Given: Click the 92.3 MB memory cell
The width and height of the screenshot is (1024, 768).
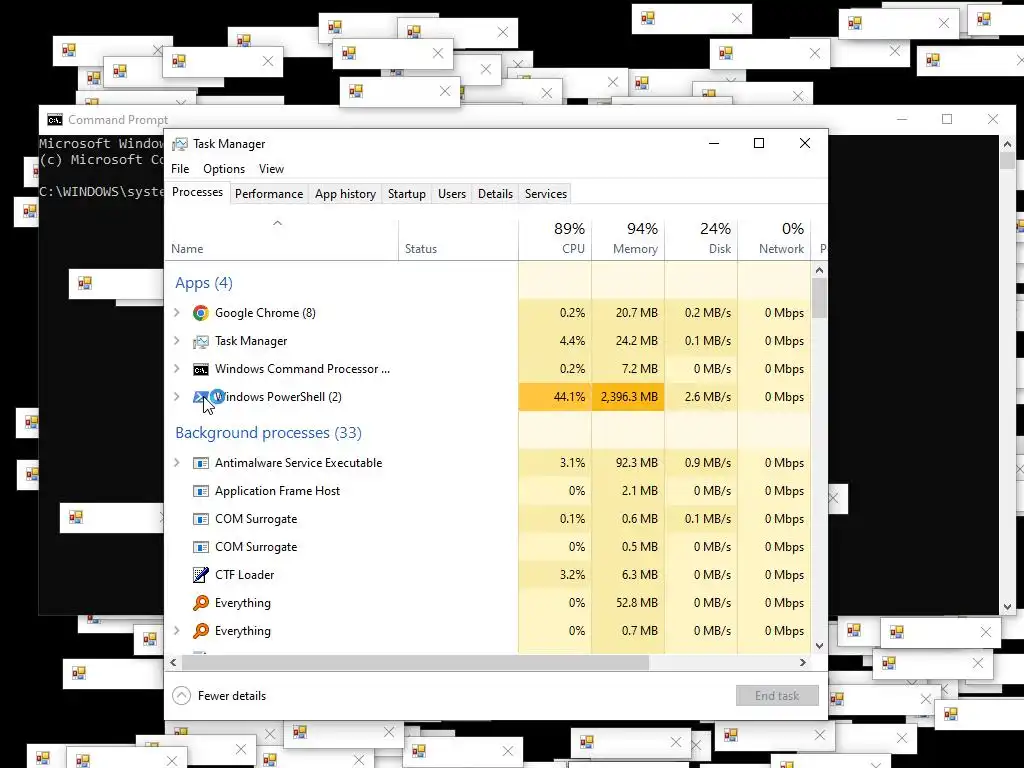Looking at the screenshot, I should (x=628, y=462).
